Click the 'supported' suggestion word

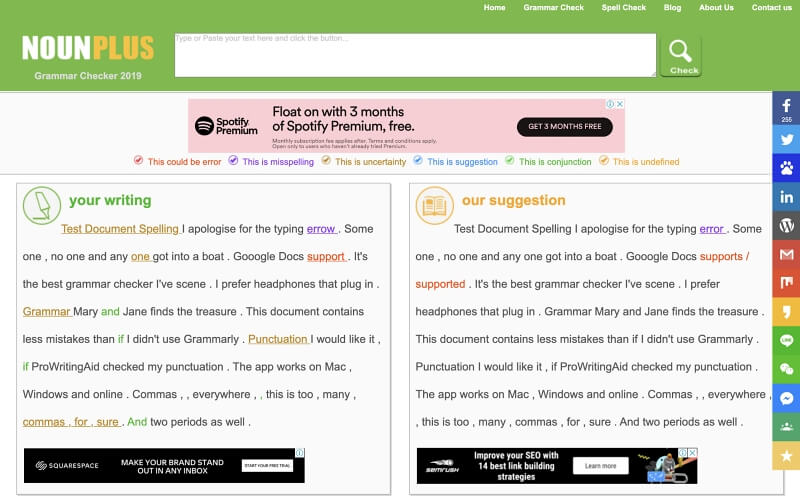click(440, 284)
